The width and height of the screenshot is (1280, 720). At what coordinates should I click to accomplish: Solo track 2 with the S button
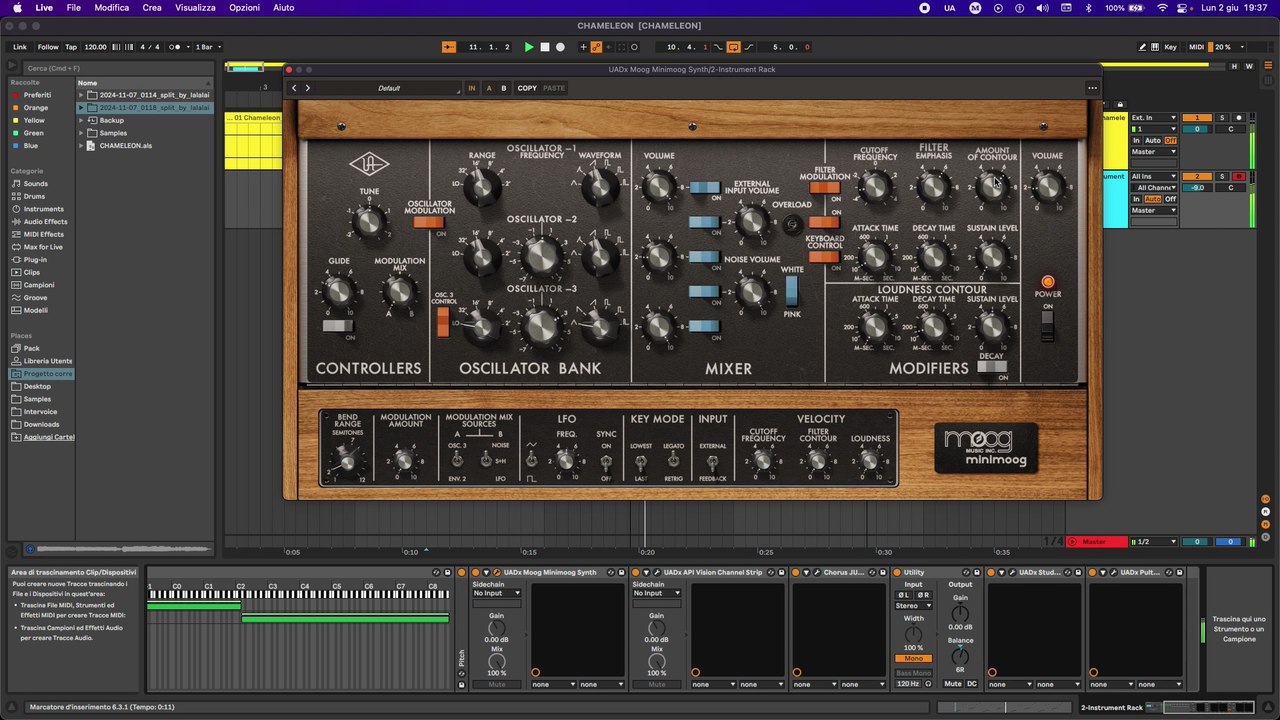click(1221, 176)
